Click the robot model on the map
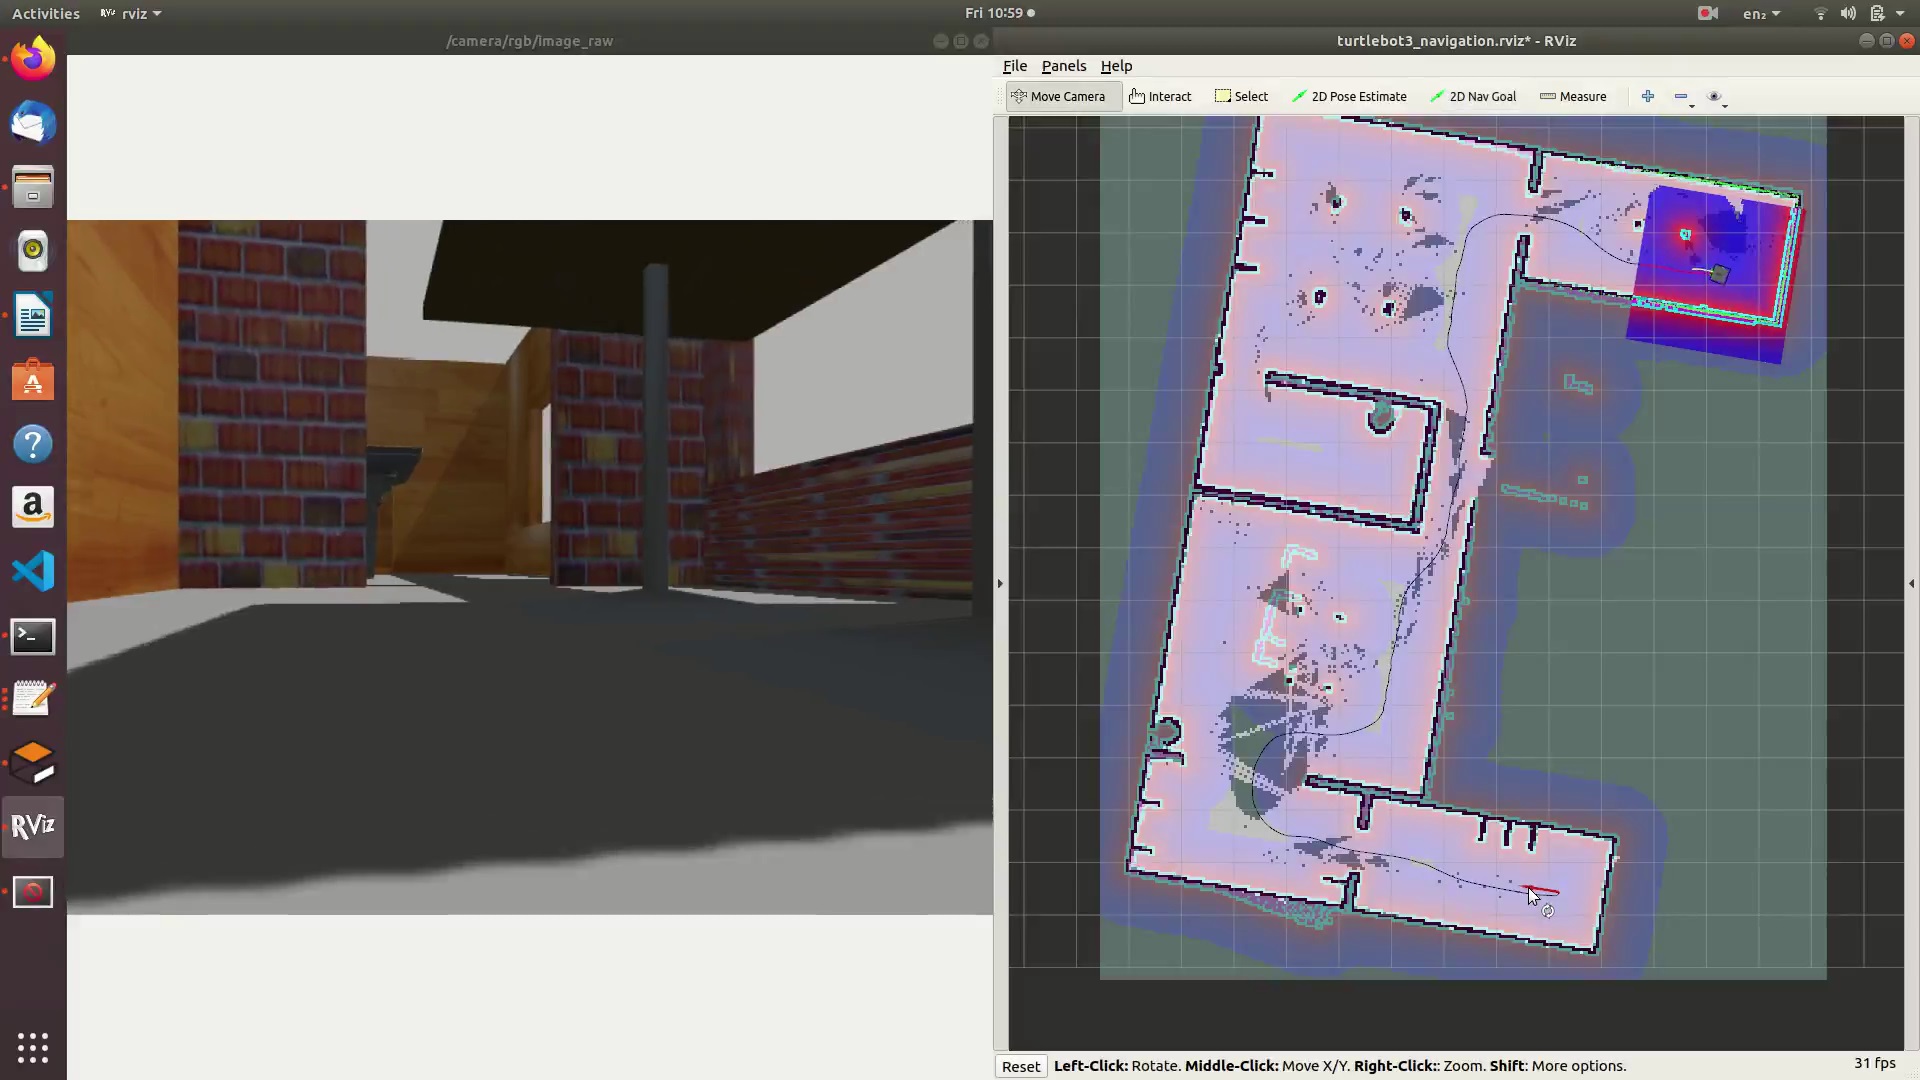 (x=1719, y=273)
